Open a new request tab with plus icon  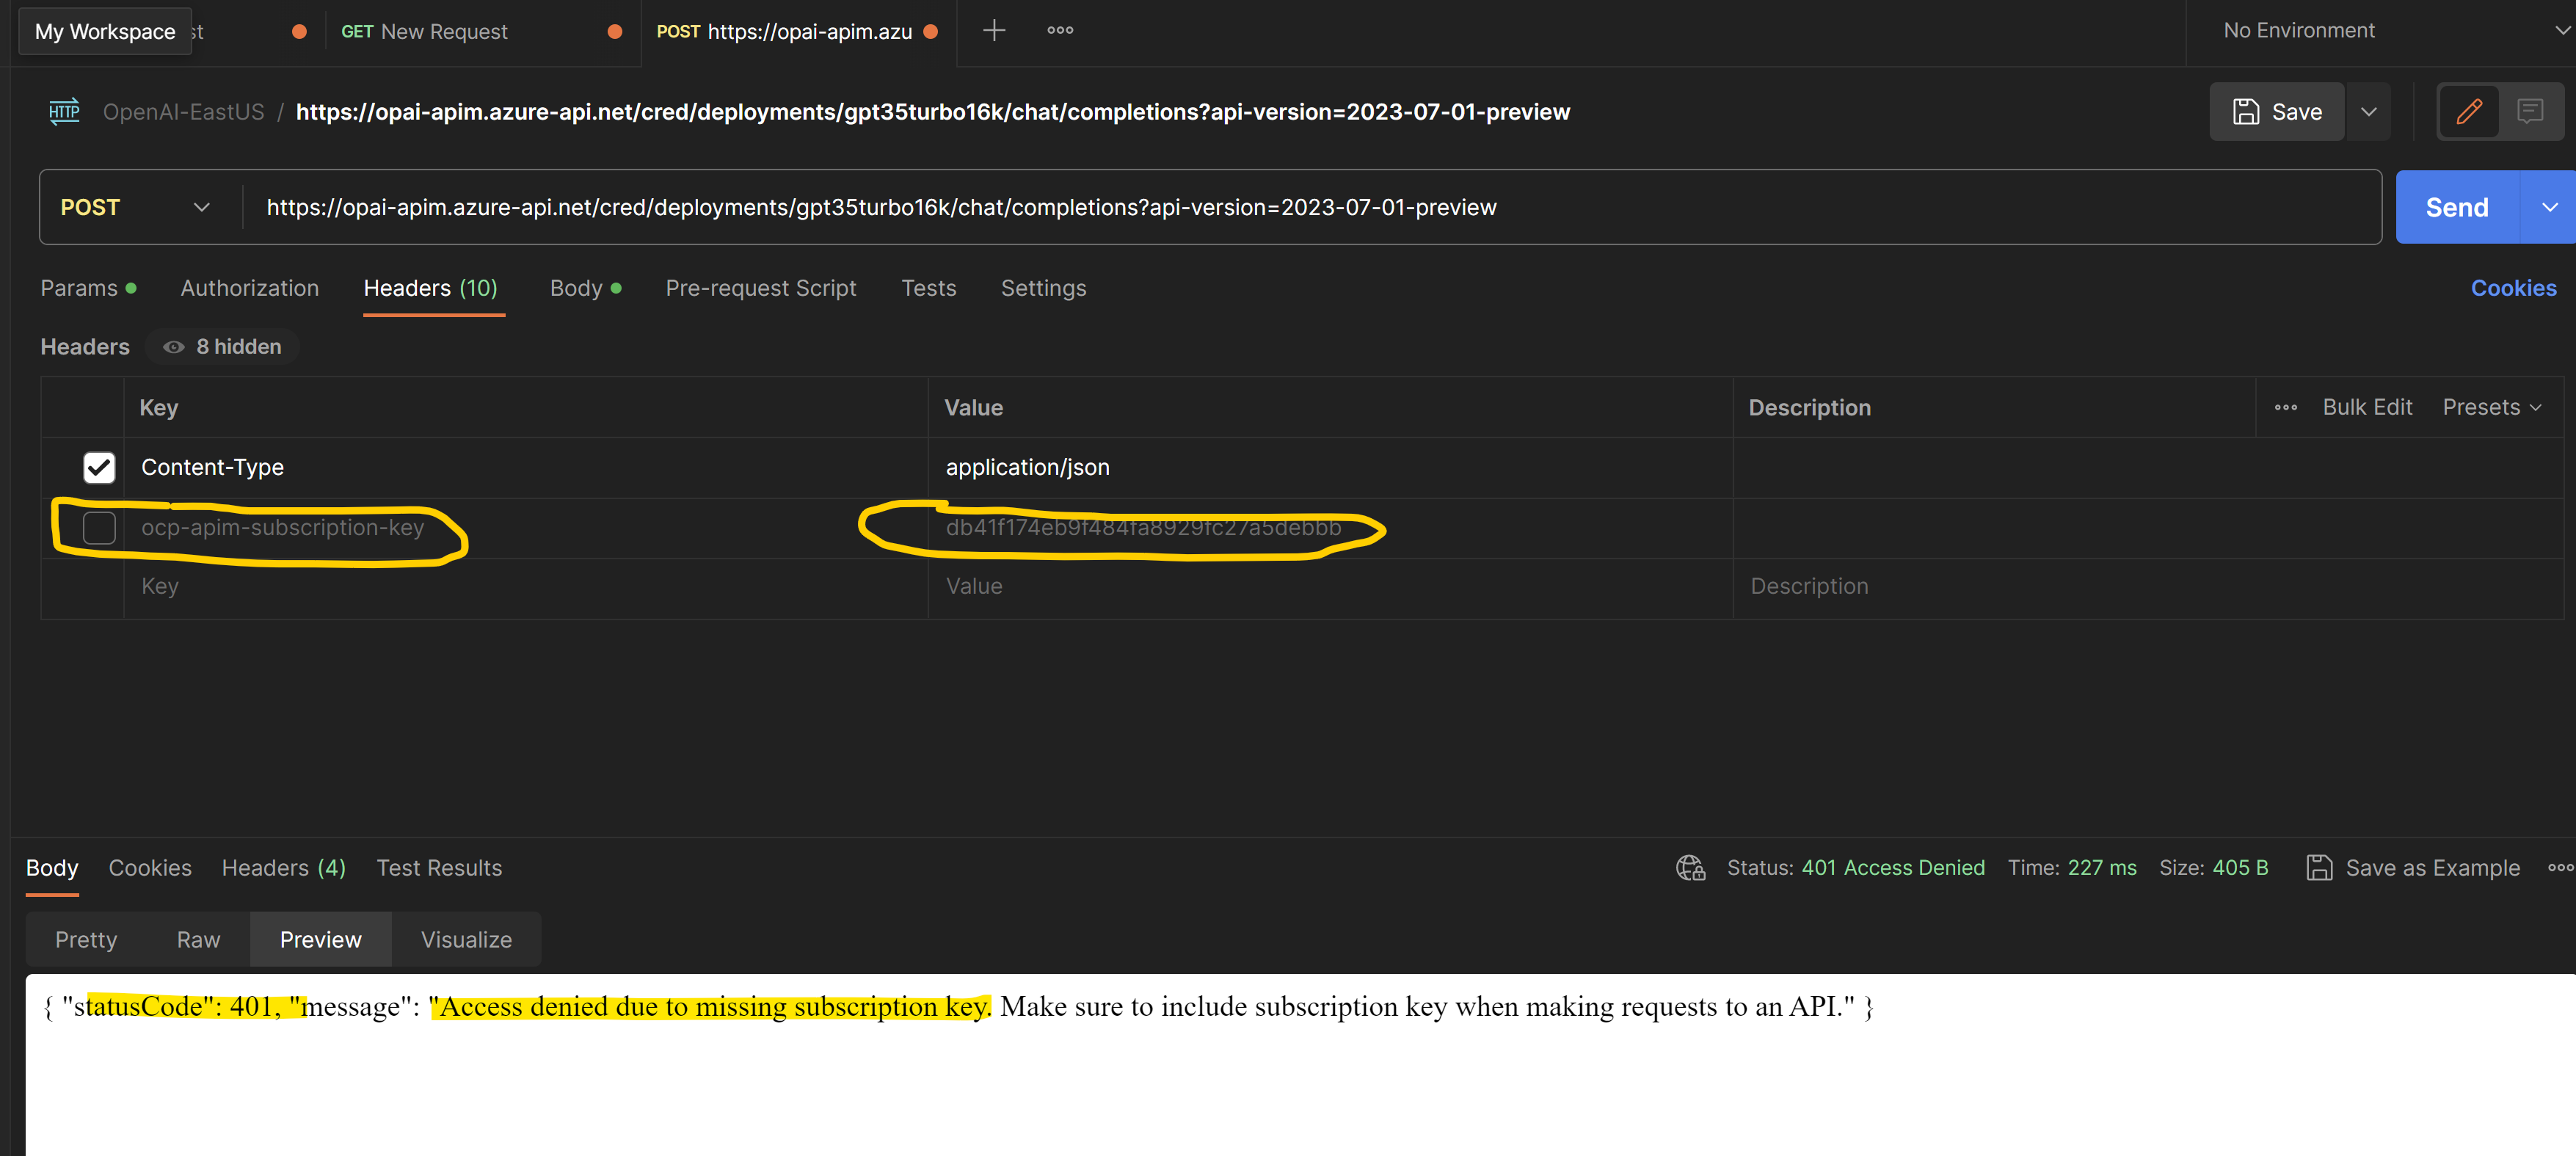(994, 30)
